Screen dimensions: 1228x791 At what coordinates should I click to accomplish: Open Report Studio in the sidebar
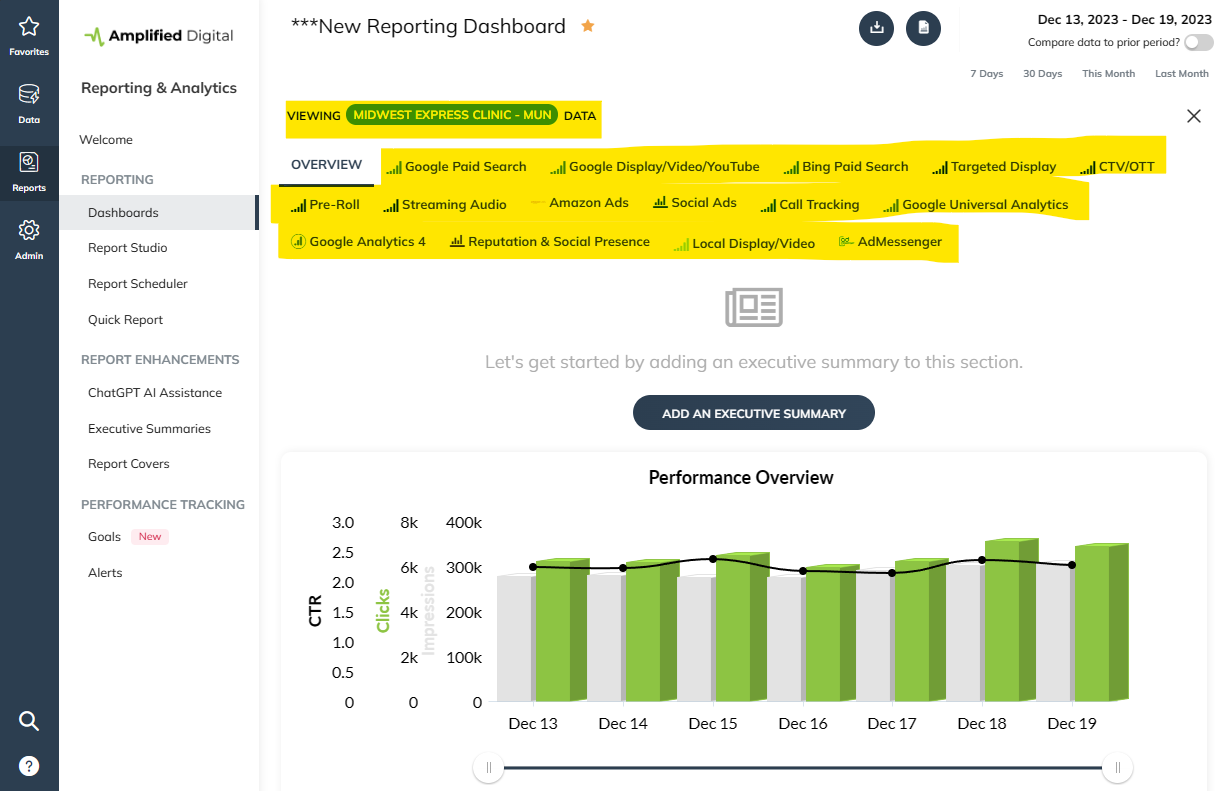(x=128, y=248)
